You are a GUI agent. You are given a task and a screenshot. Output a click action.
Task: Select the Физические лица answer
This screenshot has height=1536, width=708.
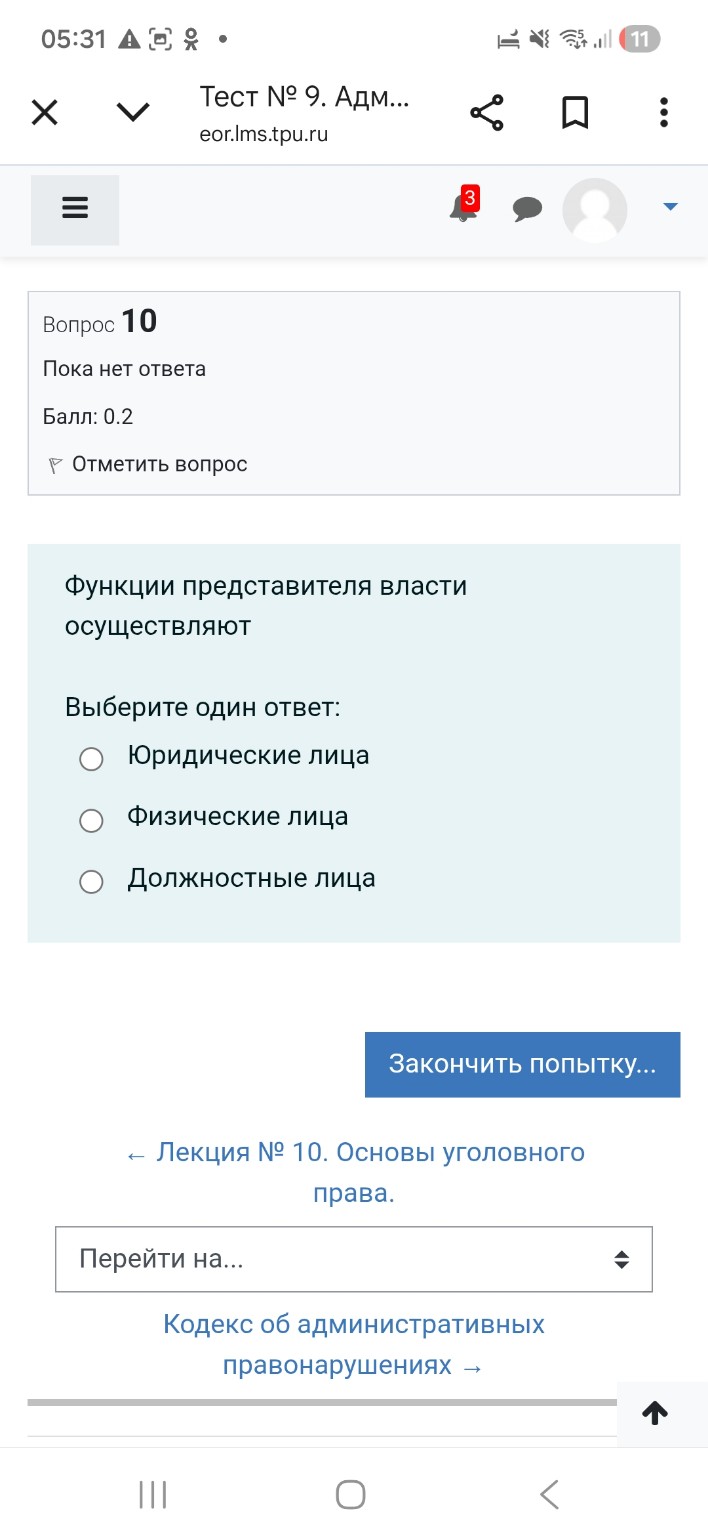click(x=91, y=820)
